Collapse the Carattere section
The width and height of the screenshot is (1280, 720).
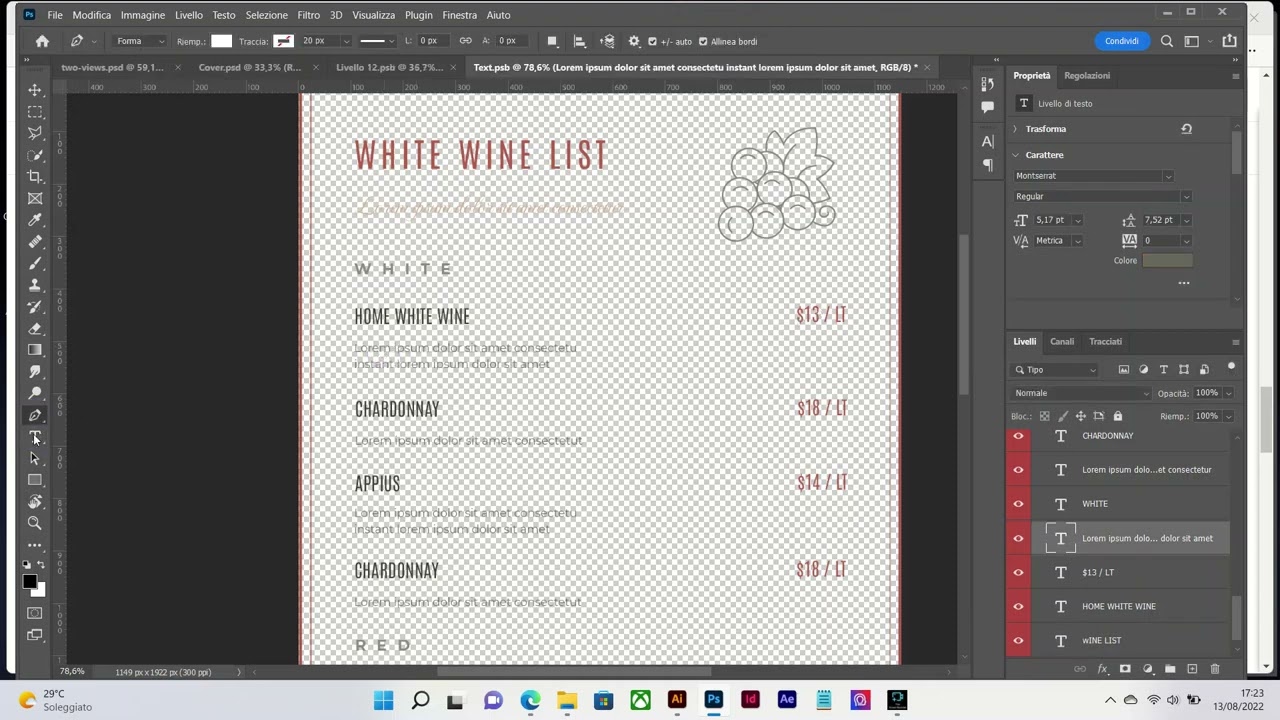coord(1016,155)
